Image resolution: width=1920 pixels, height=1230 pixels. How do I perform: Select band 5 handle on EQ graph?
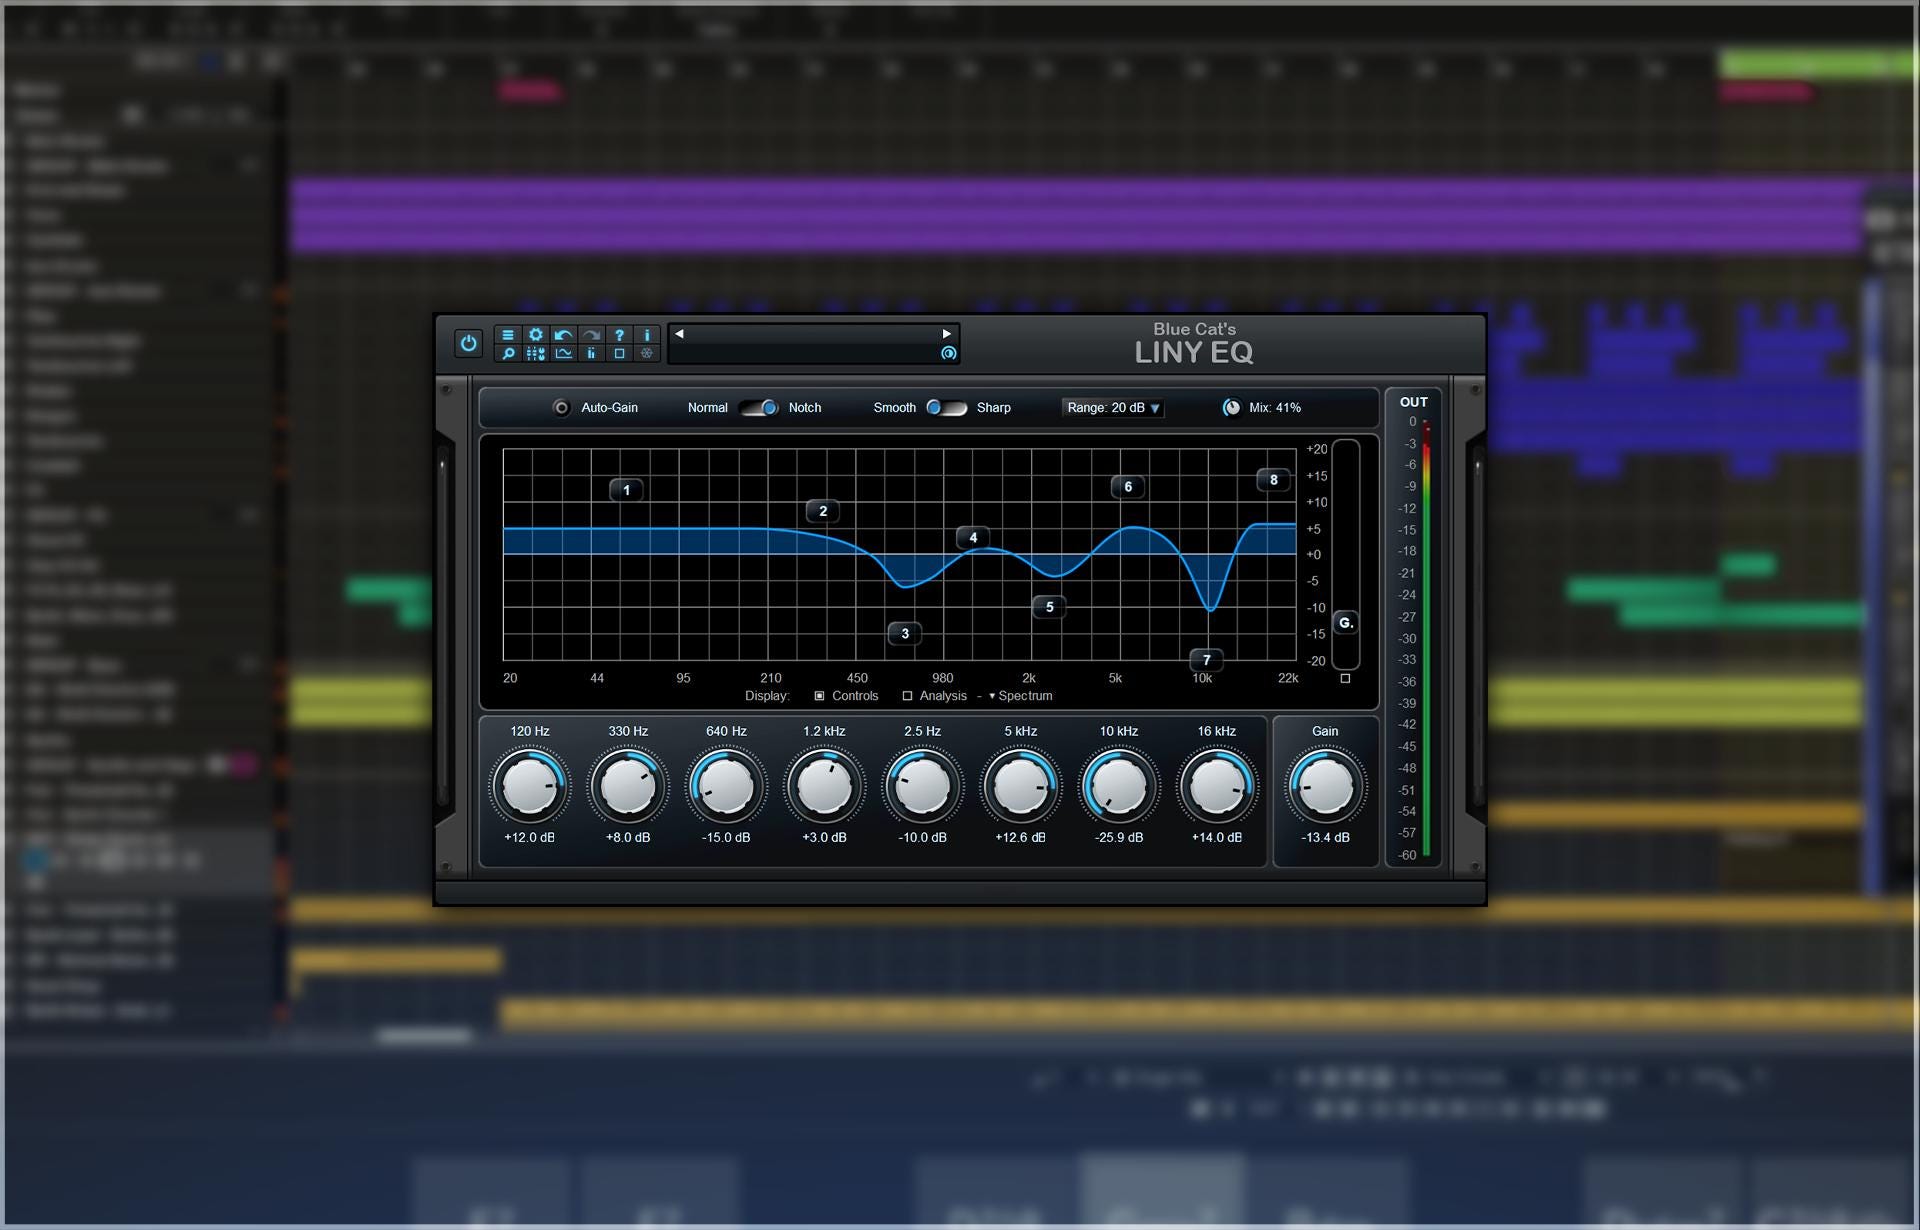click(1049, 607)
